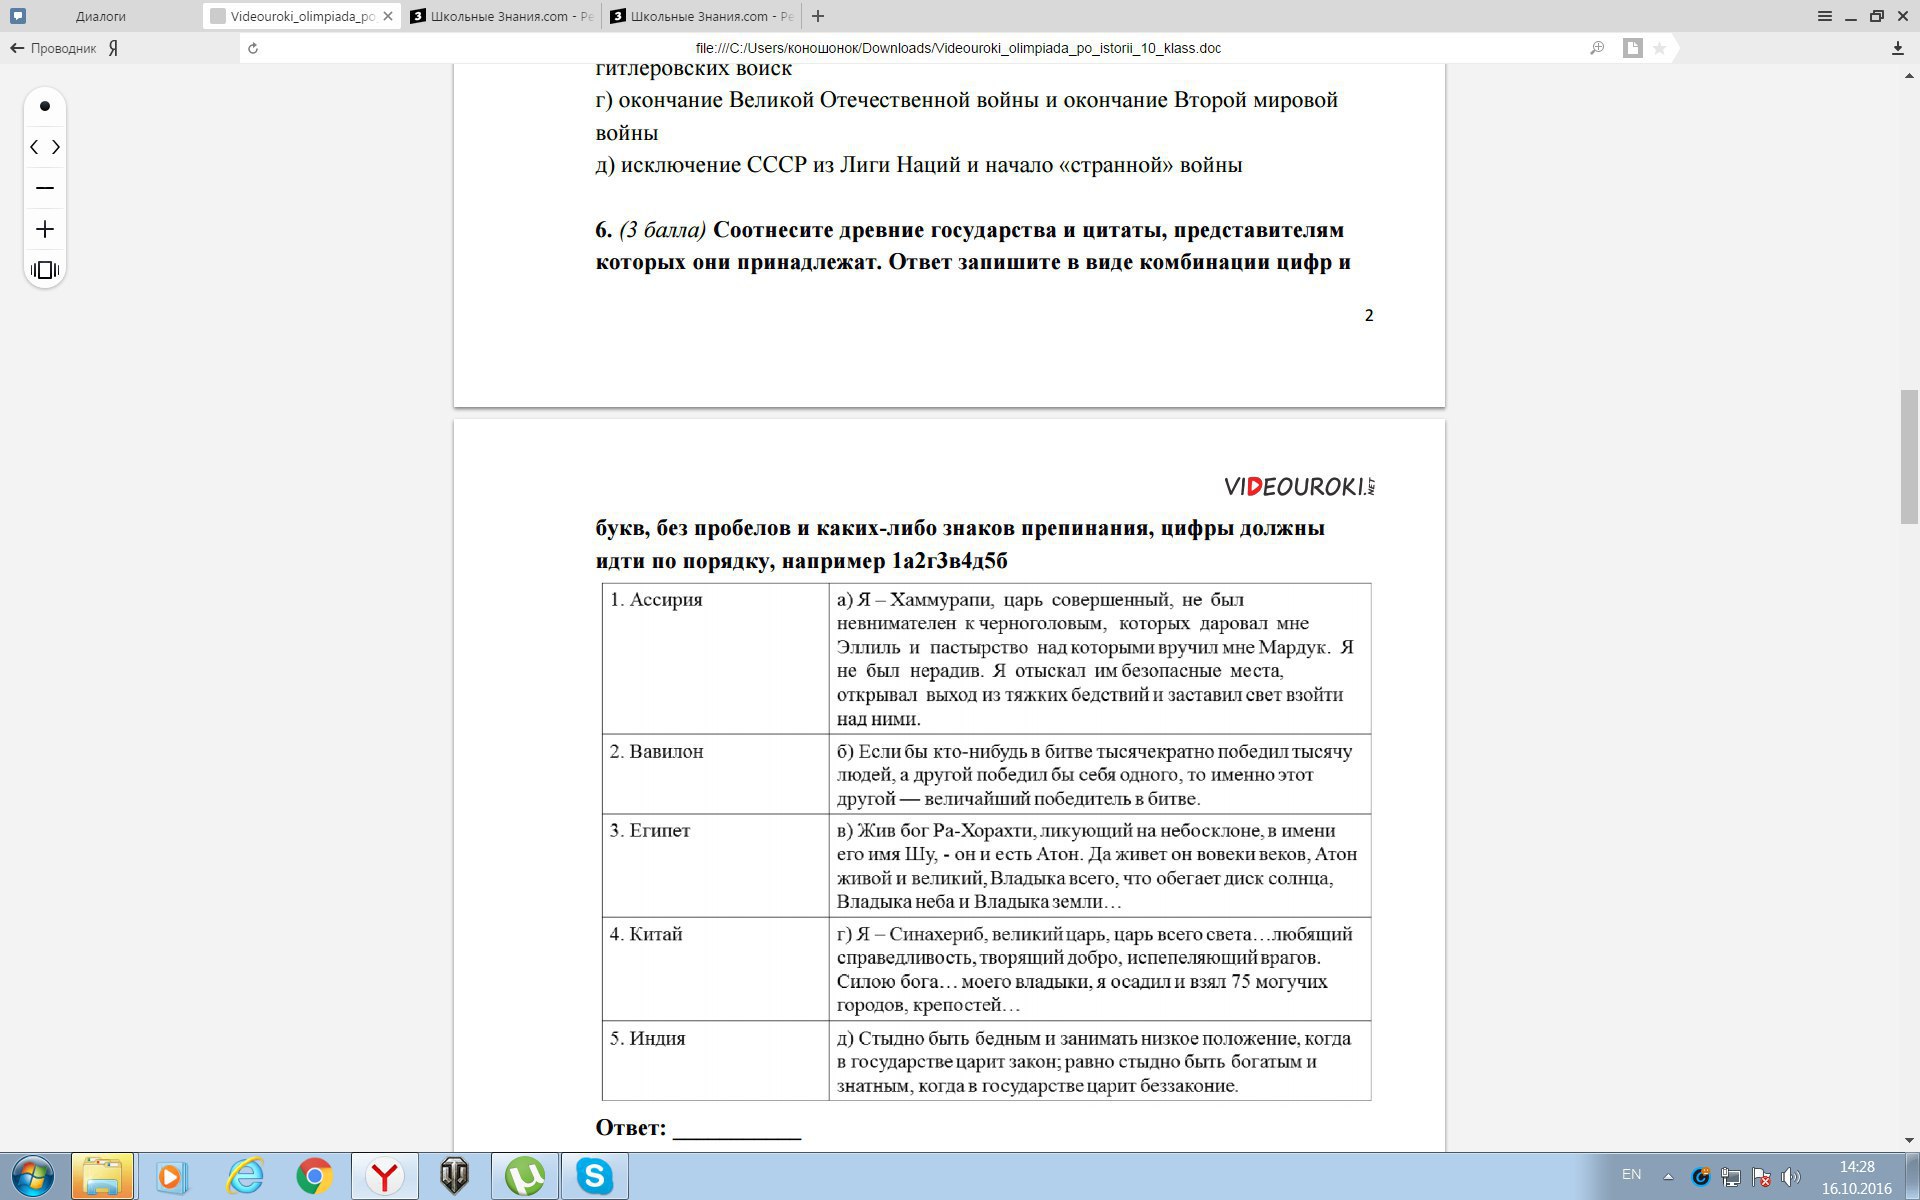
Task: Switch to first Школьные Знания.com tab
Action: tap(500, 16)
